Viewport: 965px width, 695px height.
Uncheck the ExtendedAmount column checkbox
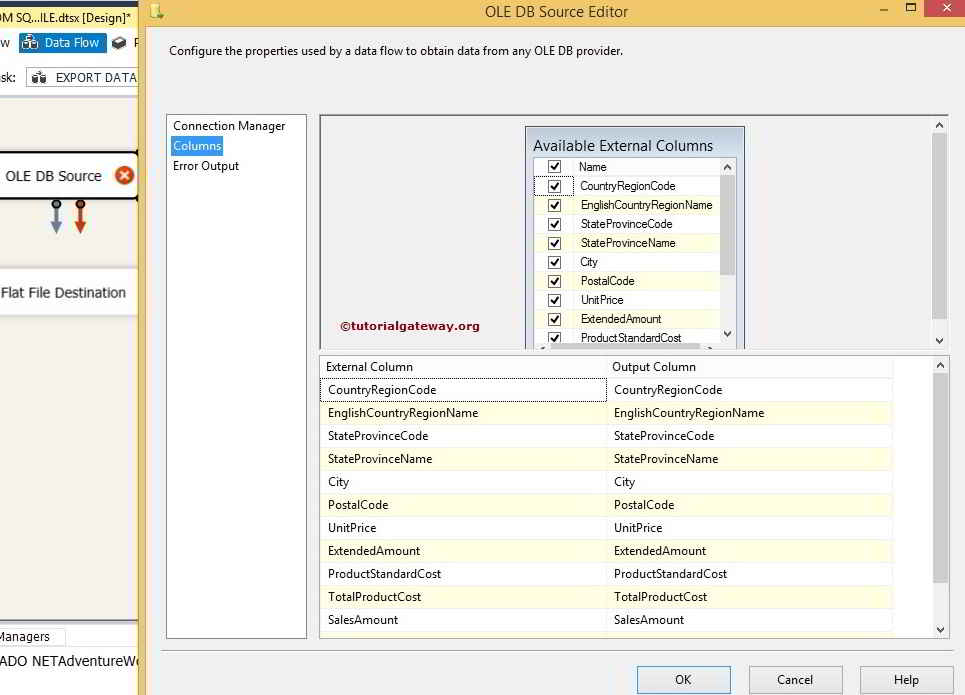pyautogui.click(x=554, y=319)
